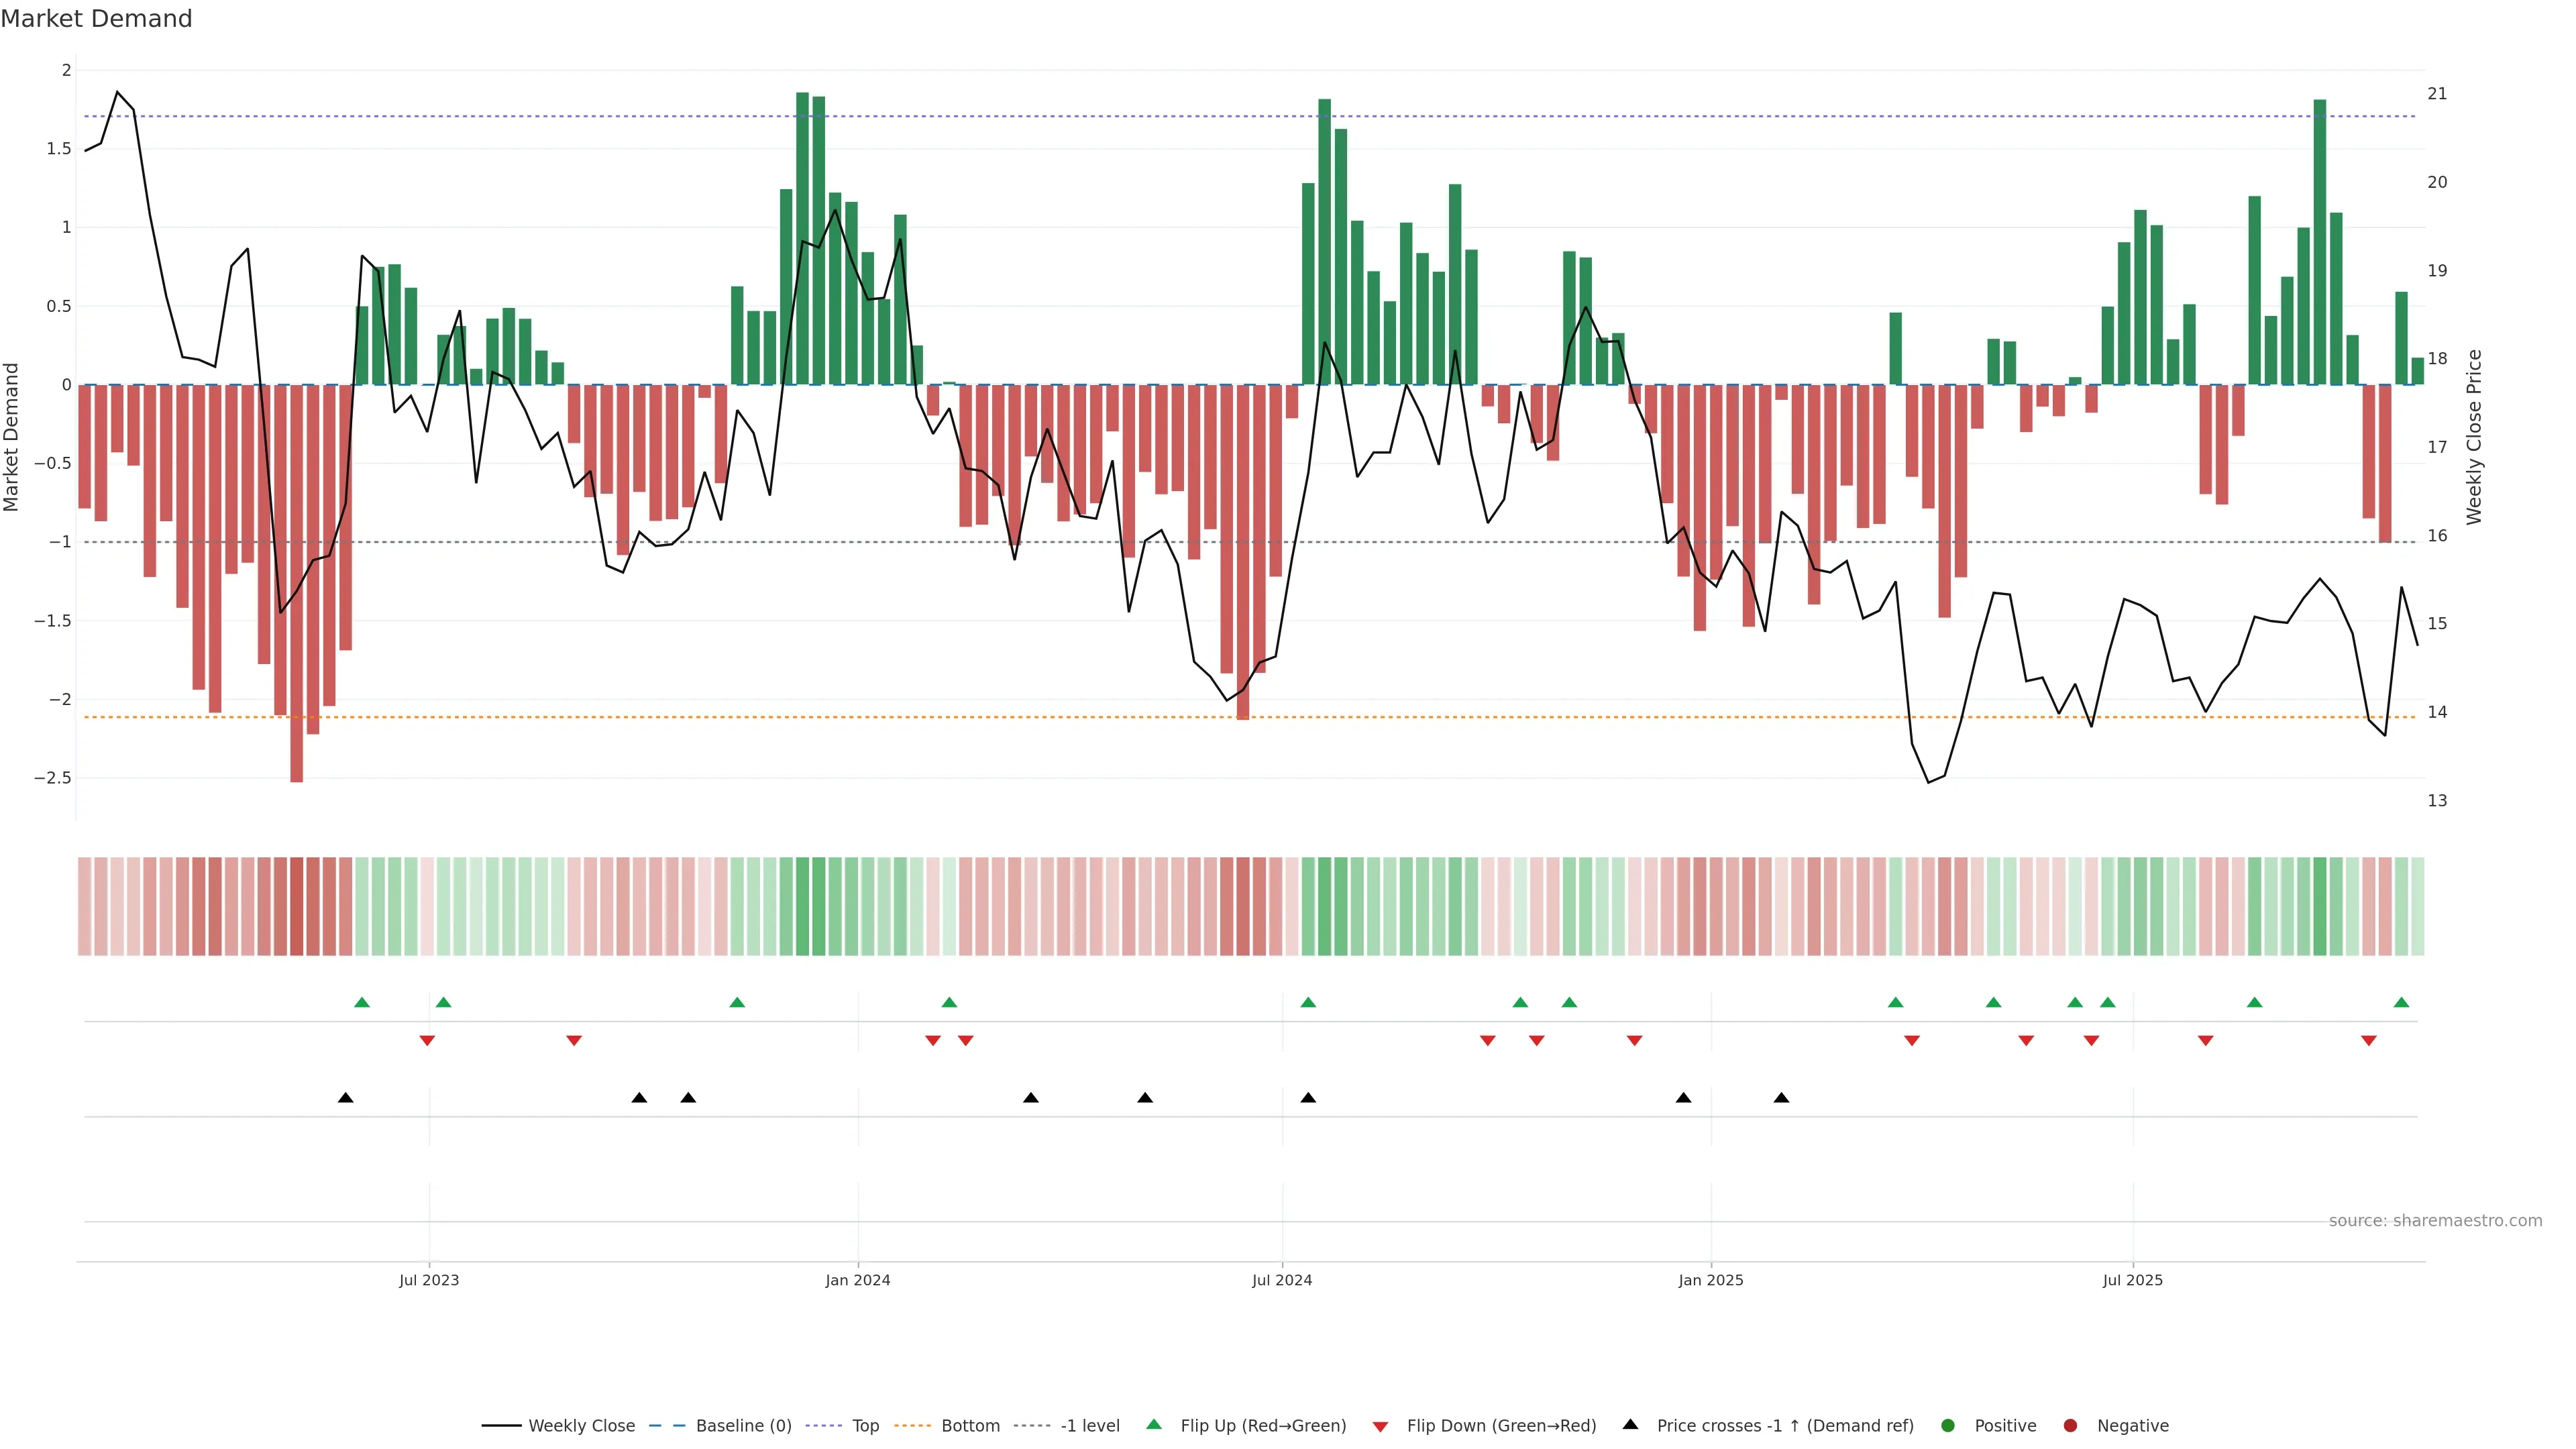Click the first black price-cross triangle marker

pyautogui.click(x=346, y=1098)
